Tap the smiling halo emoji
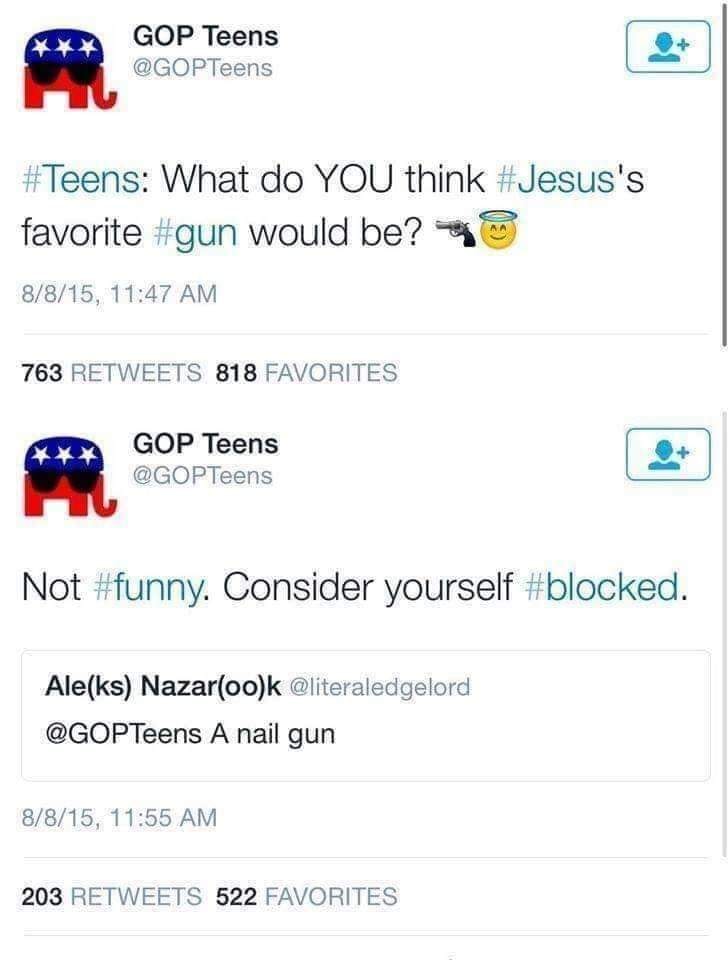This screenshot has height=960, width=728. 498,231
